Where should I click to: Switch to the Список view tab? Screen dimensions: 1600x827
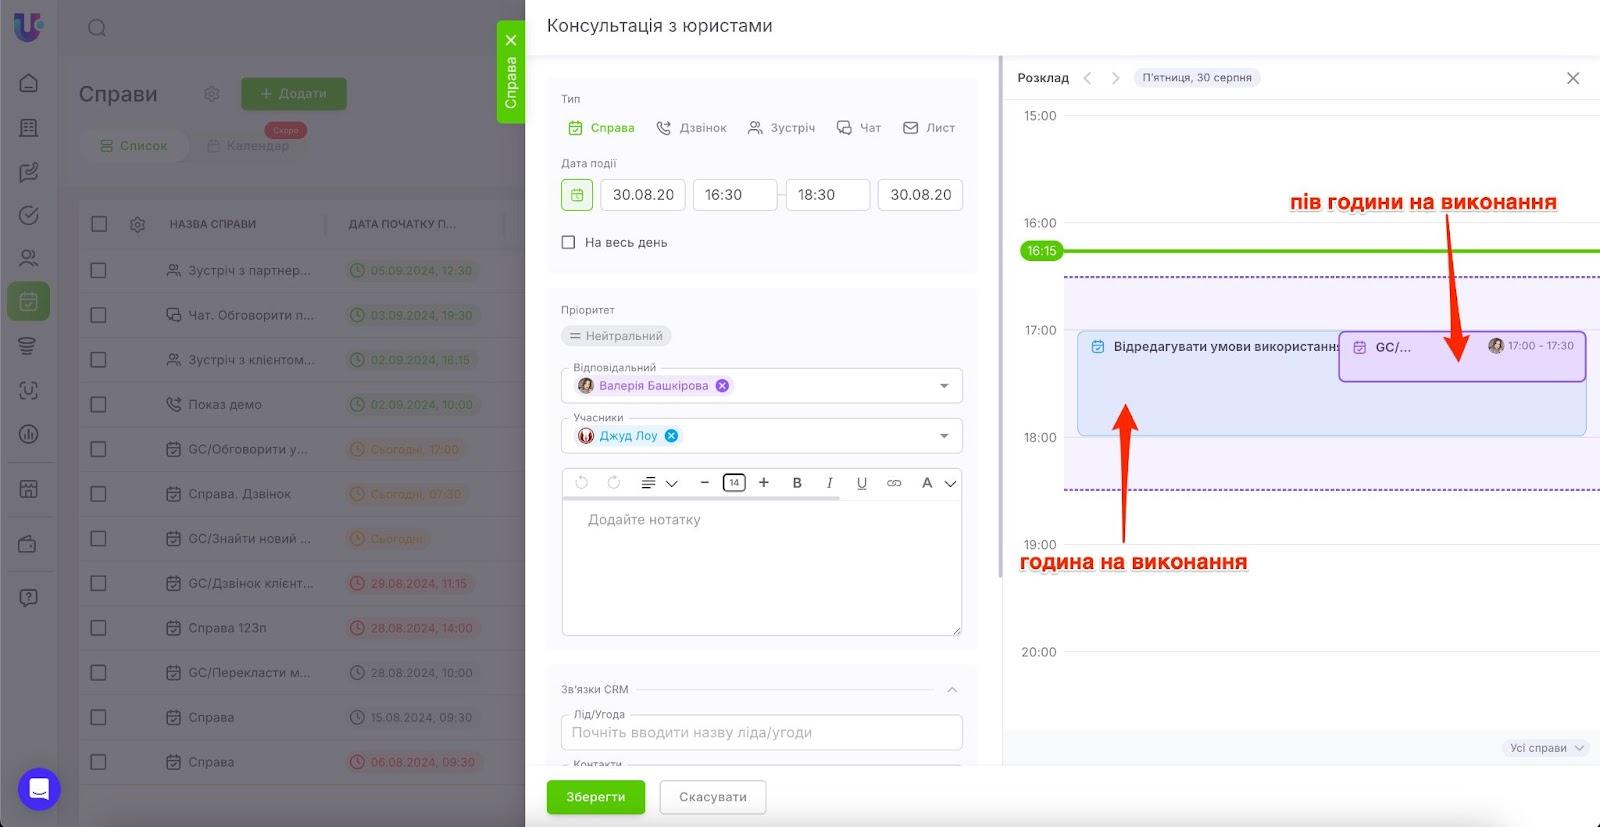pyautogui.click(x=133, y=146)
